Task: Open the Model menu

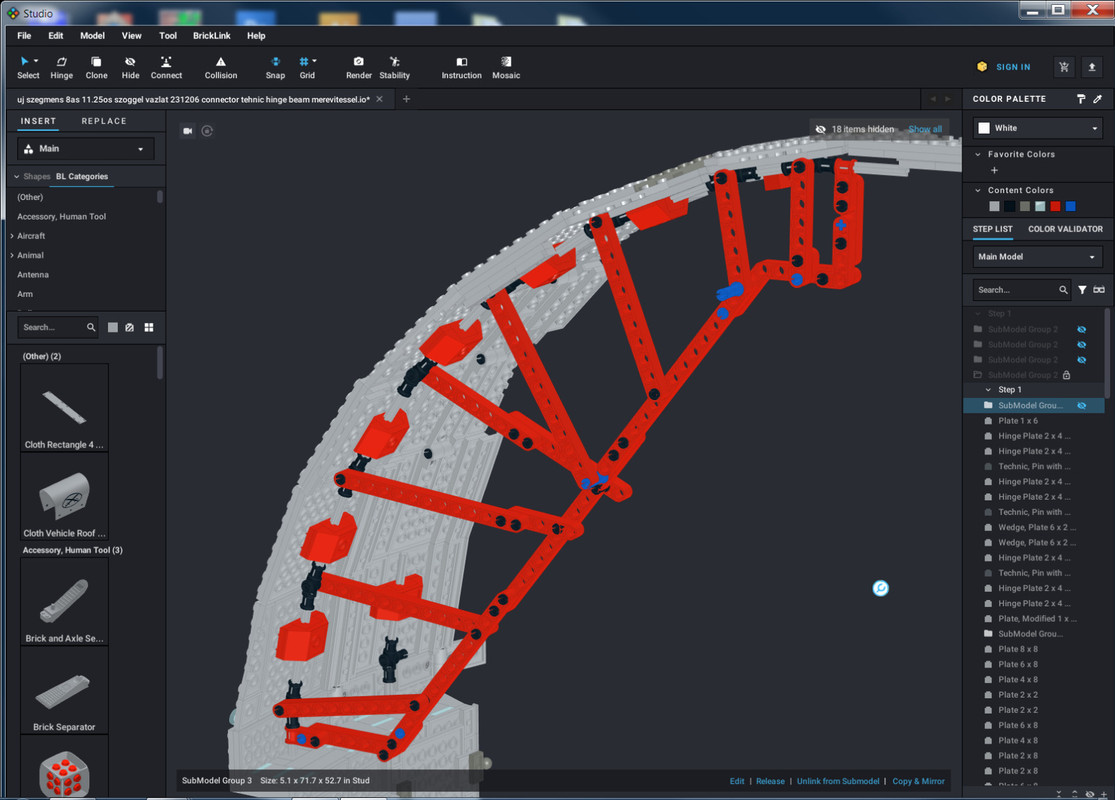Action: (92, 36)
